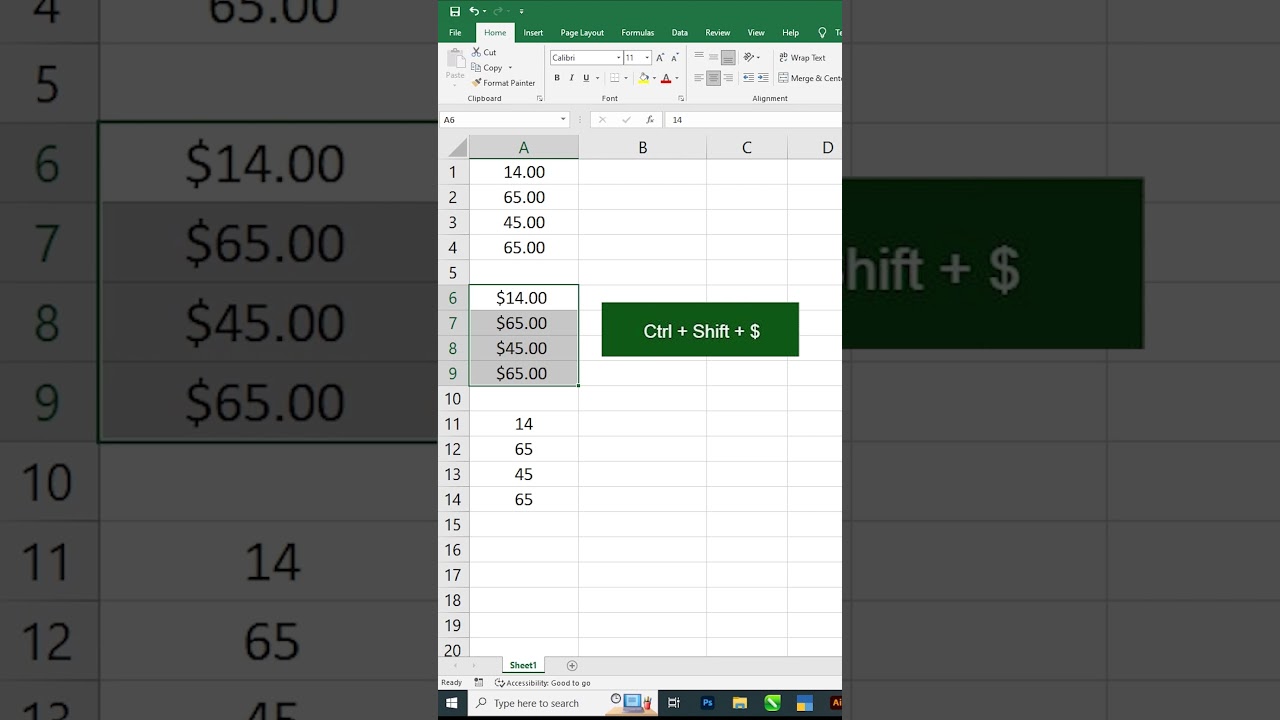Activate the Format Painter
This screenshot has height=720, width=1280.
pyautogui.click(x=503, y=83)
